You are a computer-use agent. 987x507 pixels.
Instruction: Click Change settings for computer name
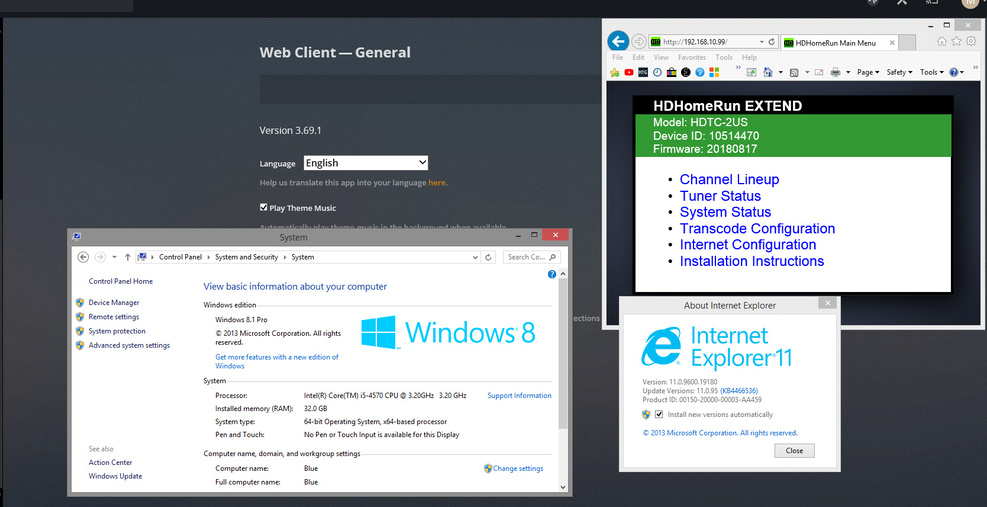[517, 469]
